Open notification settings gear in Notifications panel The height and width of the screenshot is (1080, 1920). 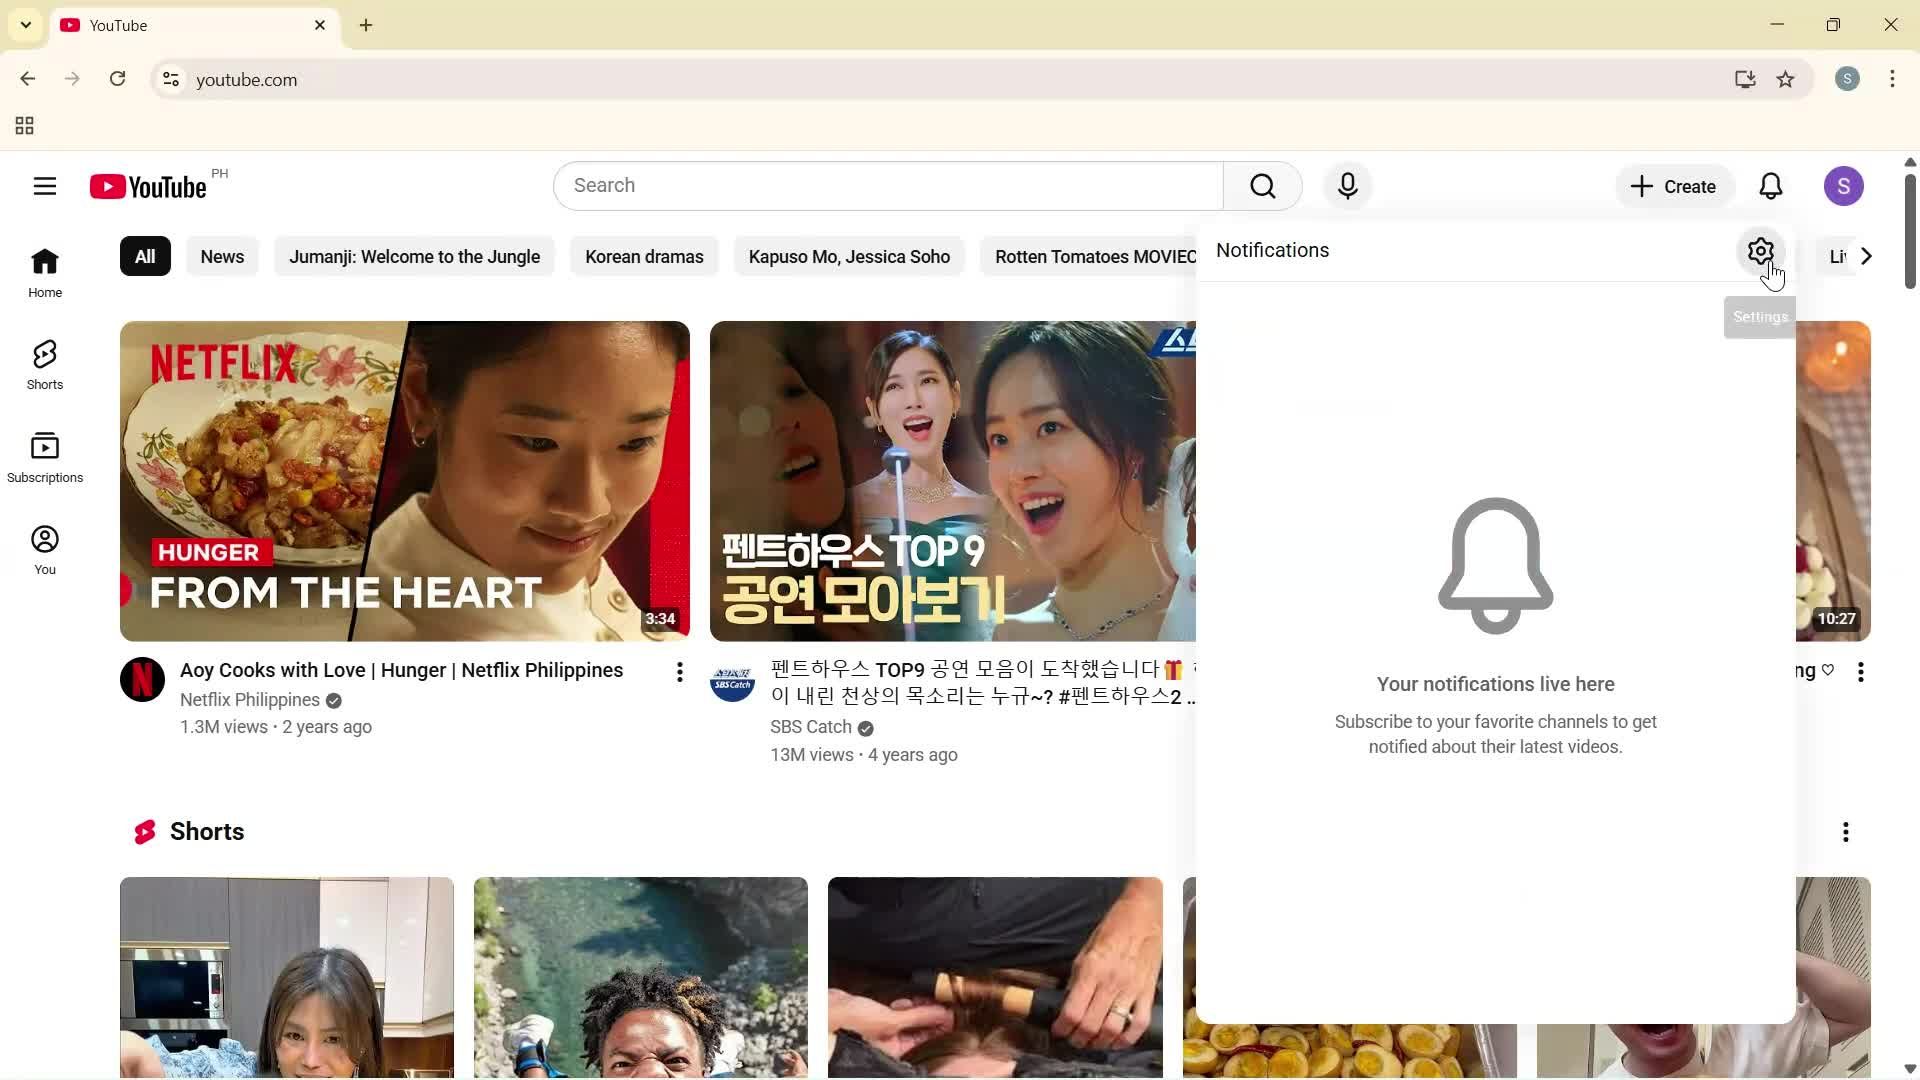[x=1760, y=251]
